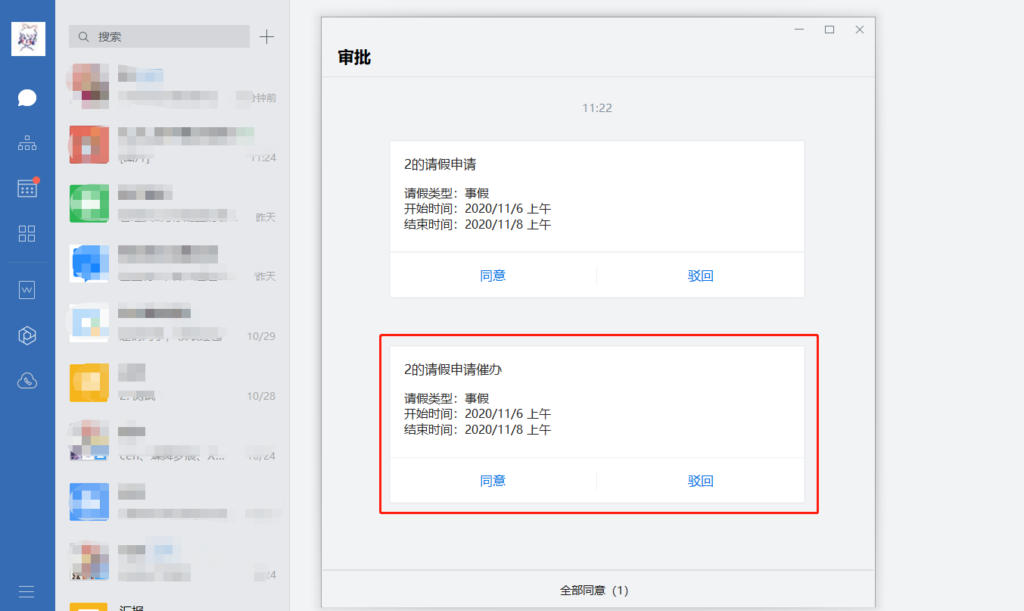Click the plus icon to start new chat
1024x611 pixels.
(x=266, y=36)
